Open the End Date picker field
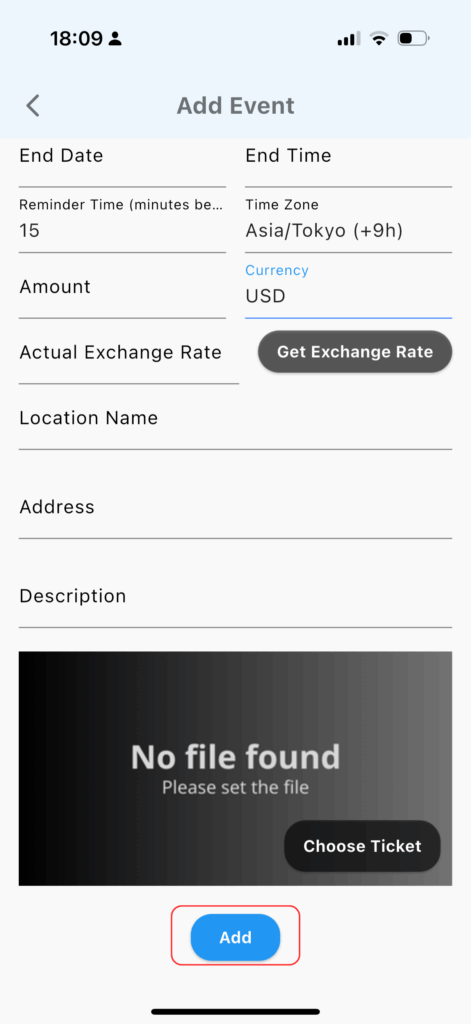The height and width of the screenshot is (1024, 471). point(122,163)
